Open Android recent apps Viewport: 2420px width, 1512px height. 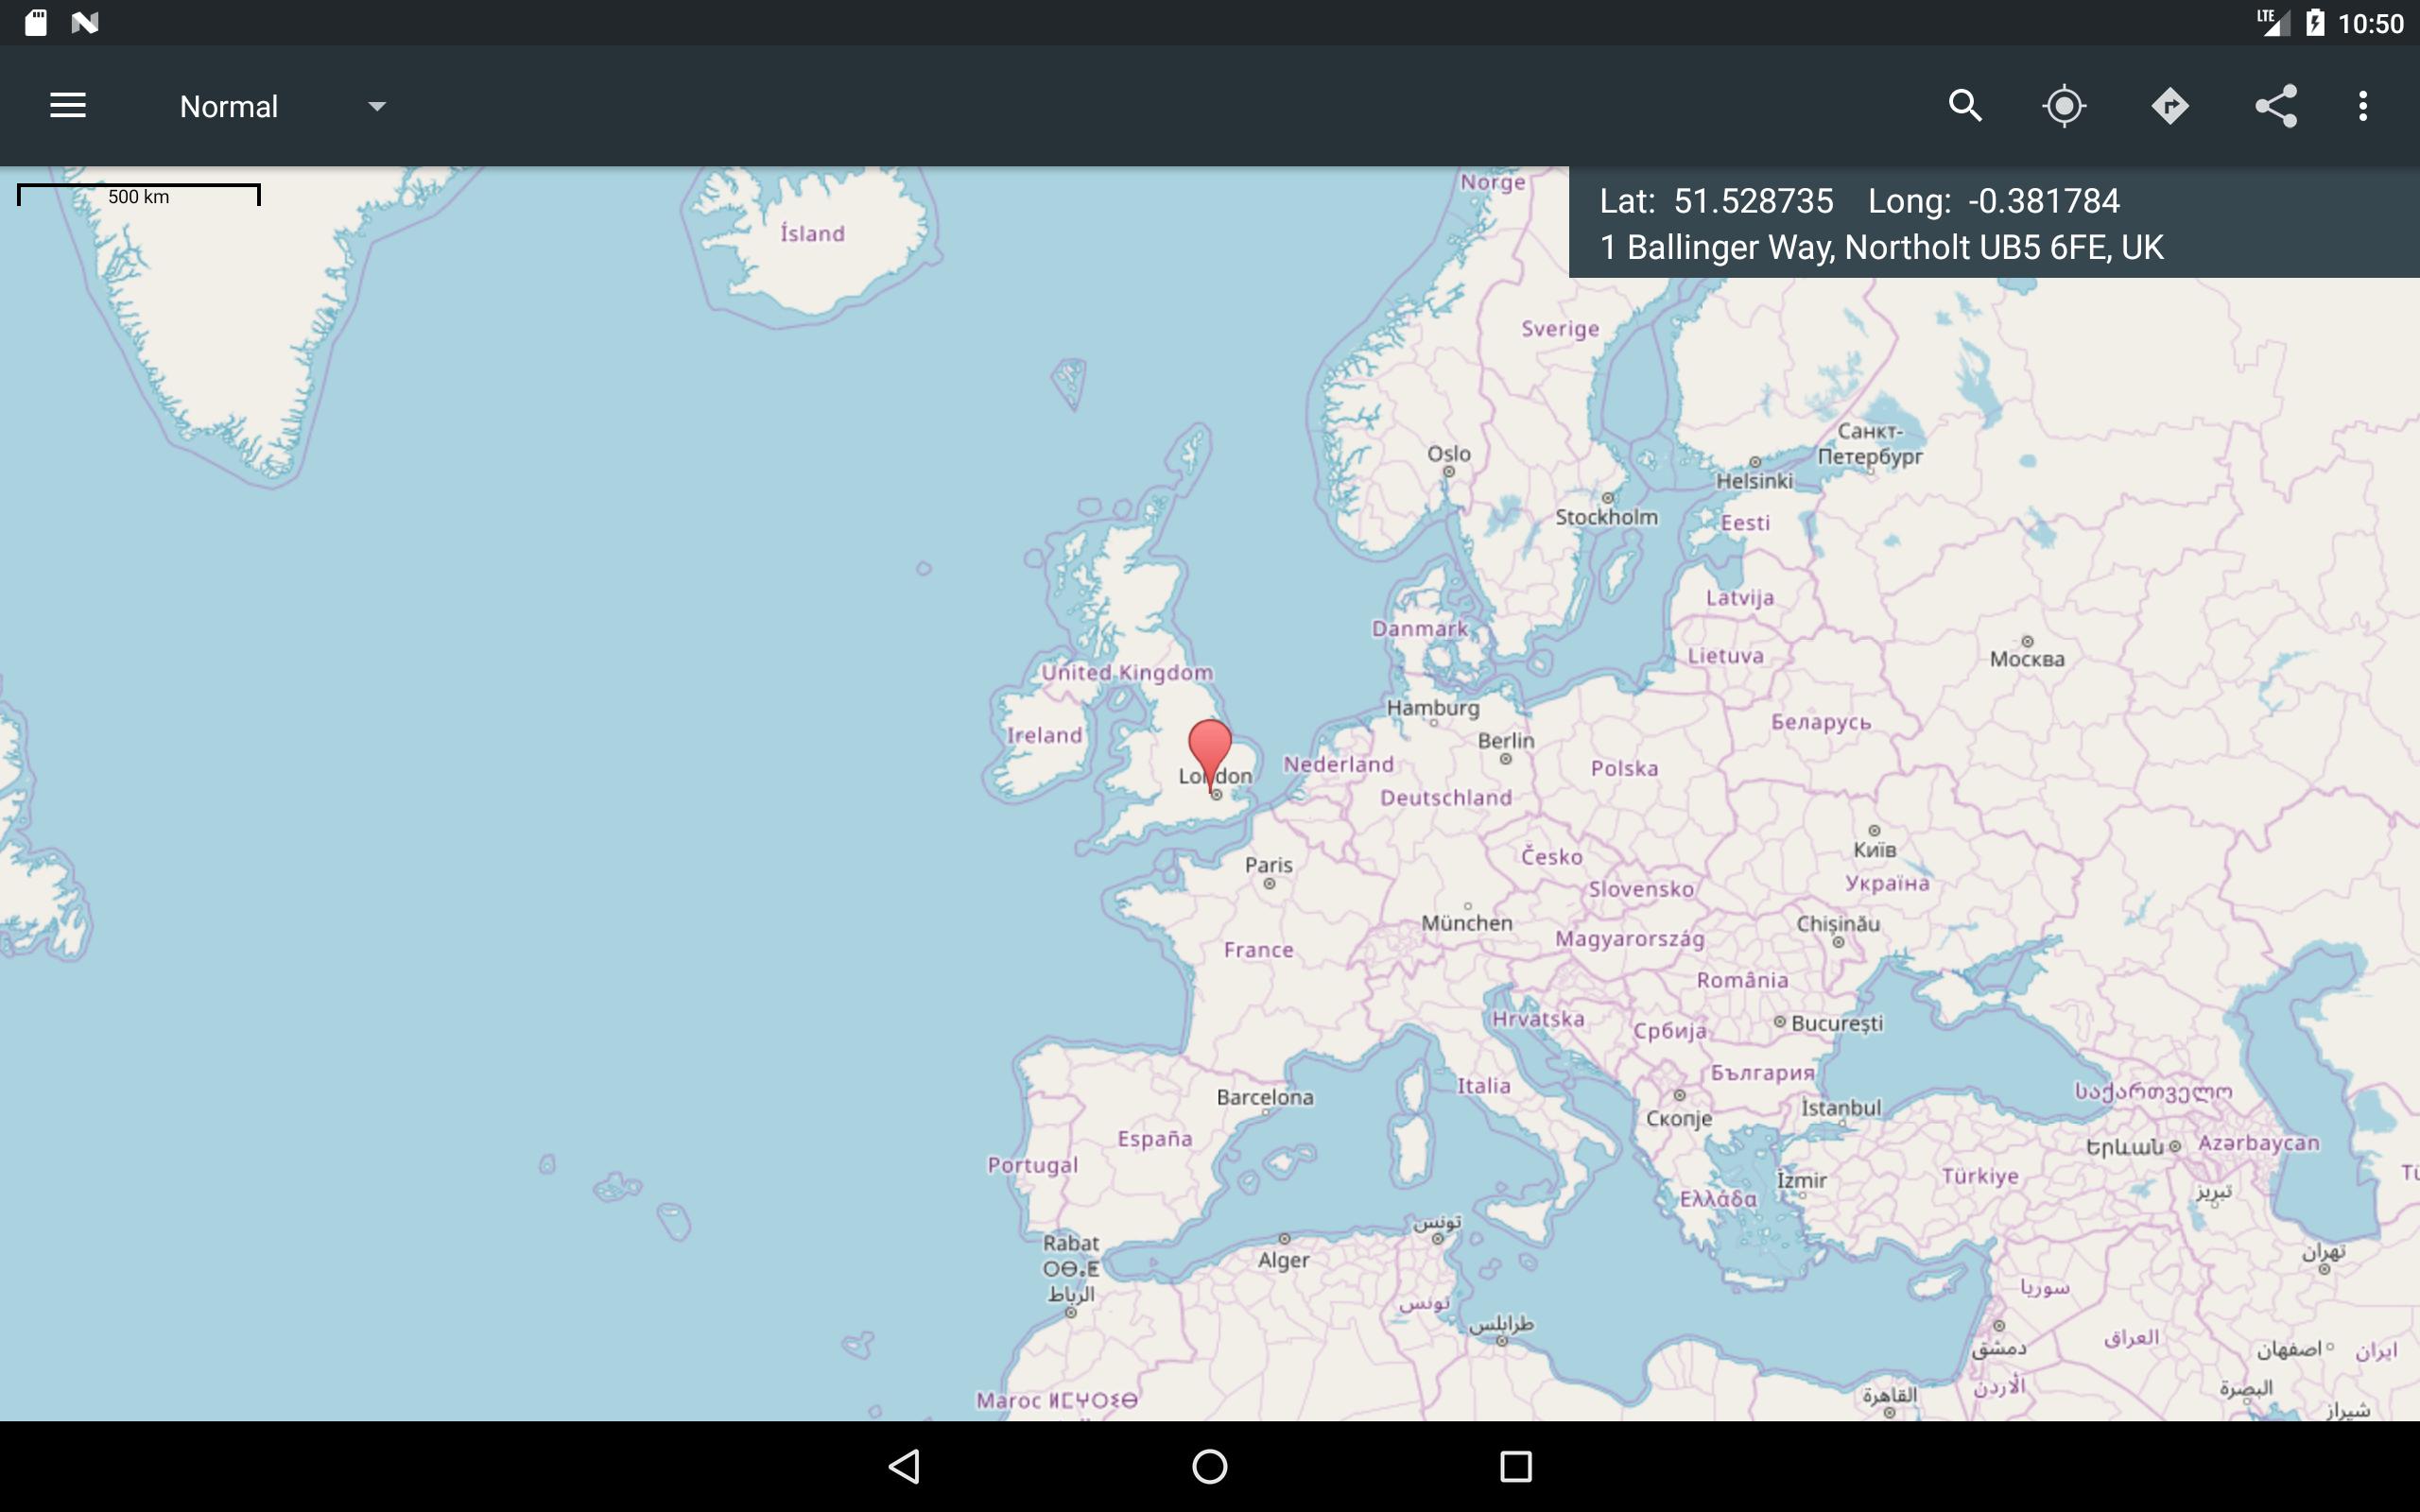[1516, 1466]
